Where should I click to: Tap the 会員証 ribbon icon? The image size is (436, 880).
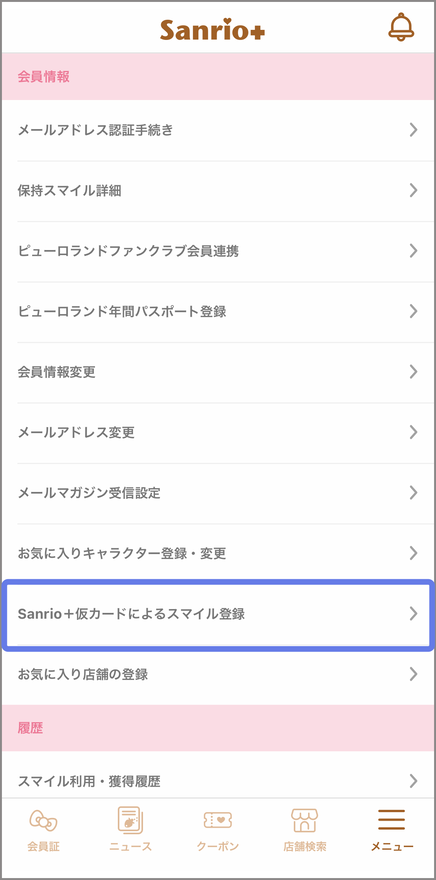point(43,823)
